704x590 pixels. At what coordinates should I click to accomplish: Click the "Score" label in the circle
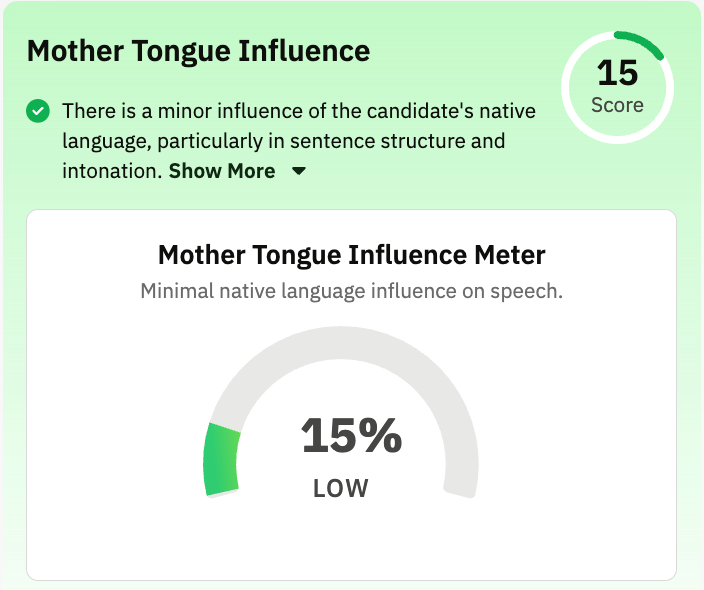617,104
